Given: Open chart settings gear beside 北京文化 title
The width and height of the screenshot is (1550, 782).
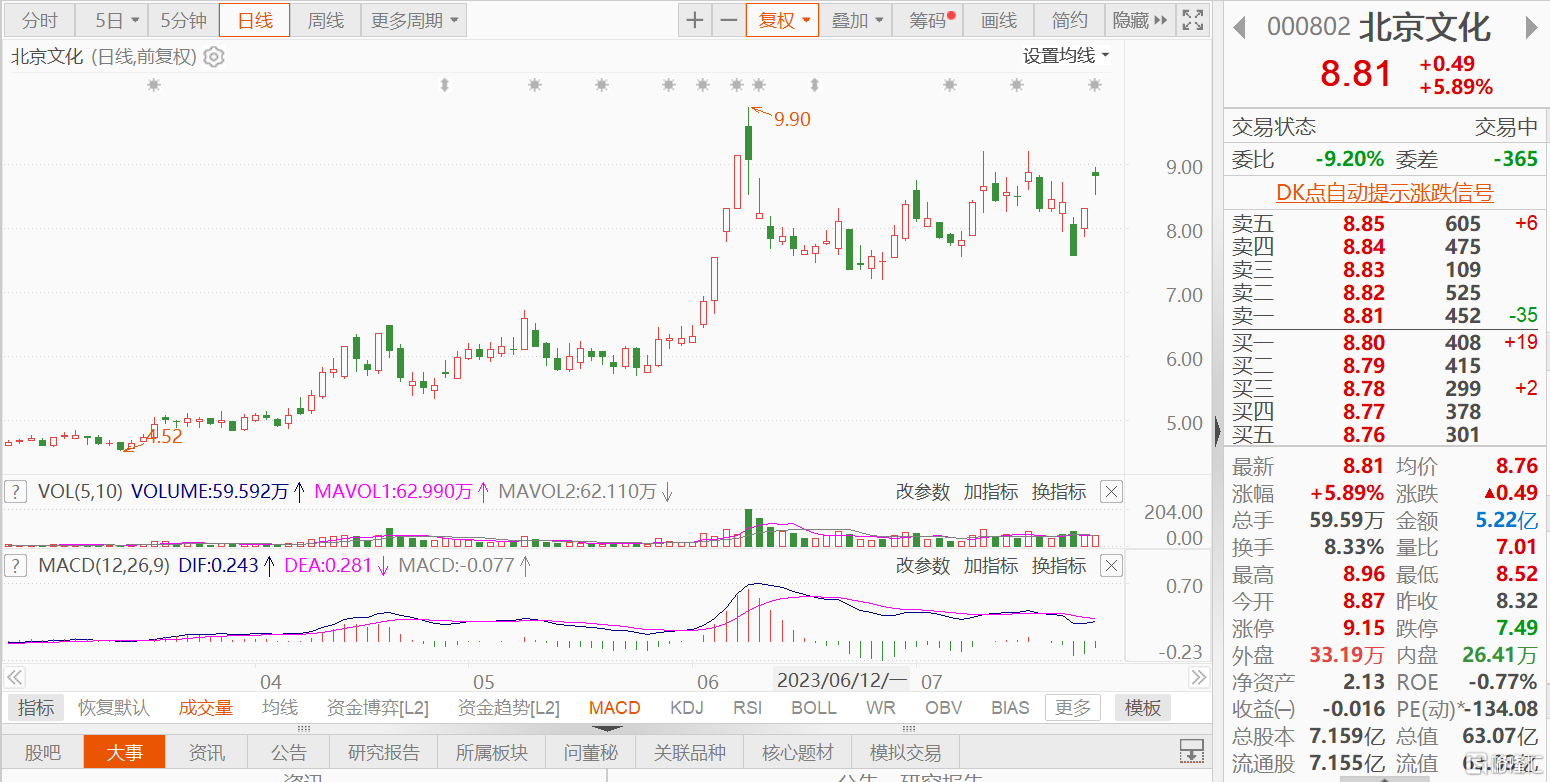Looking at the screenshot, I should pos(214,57).
